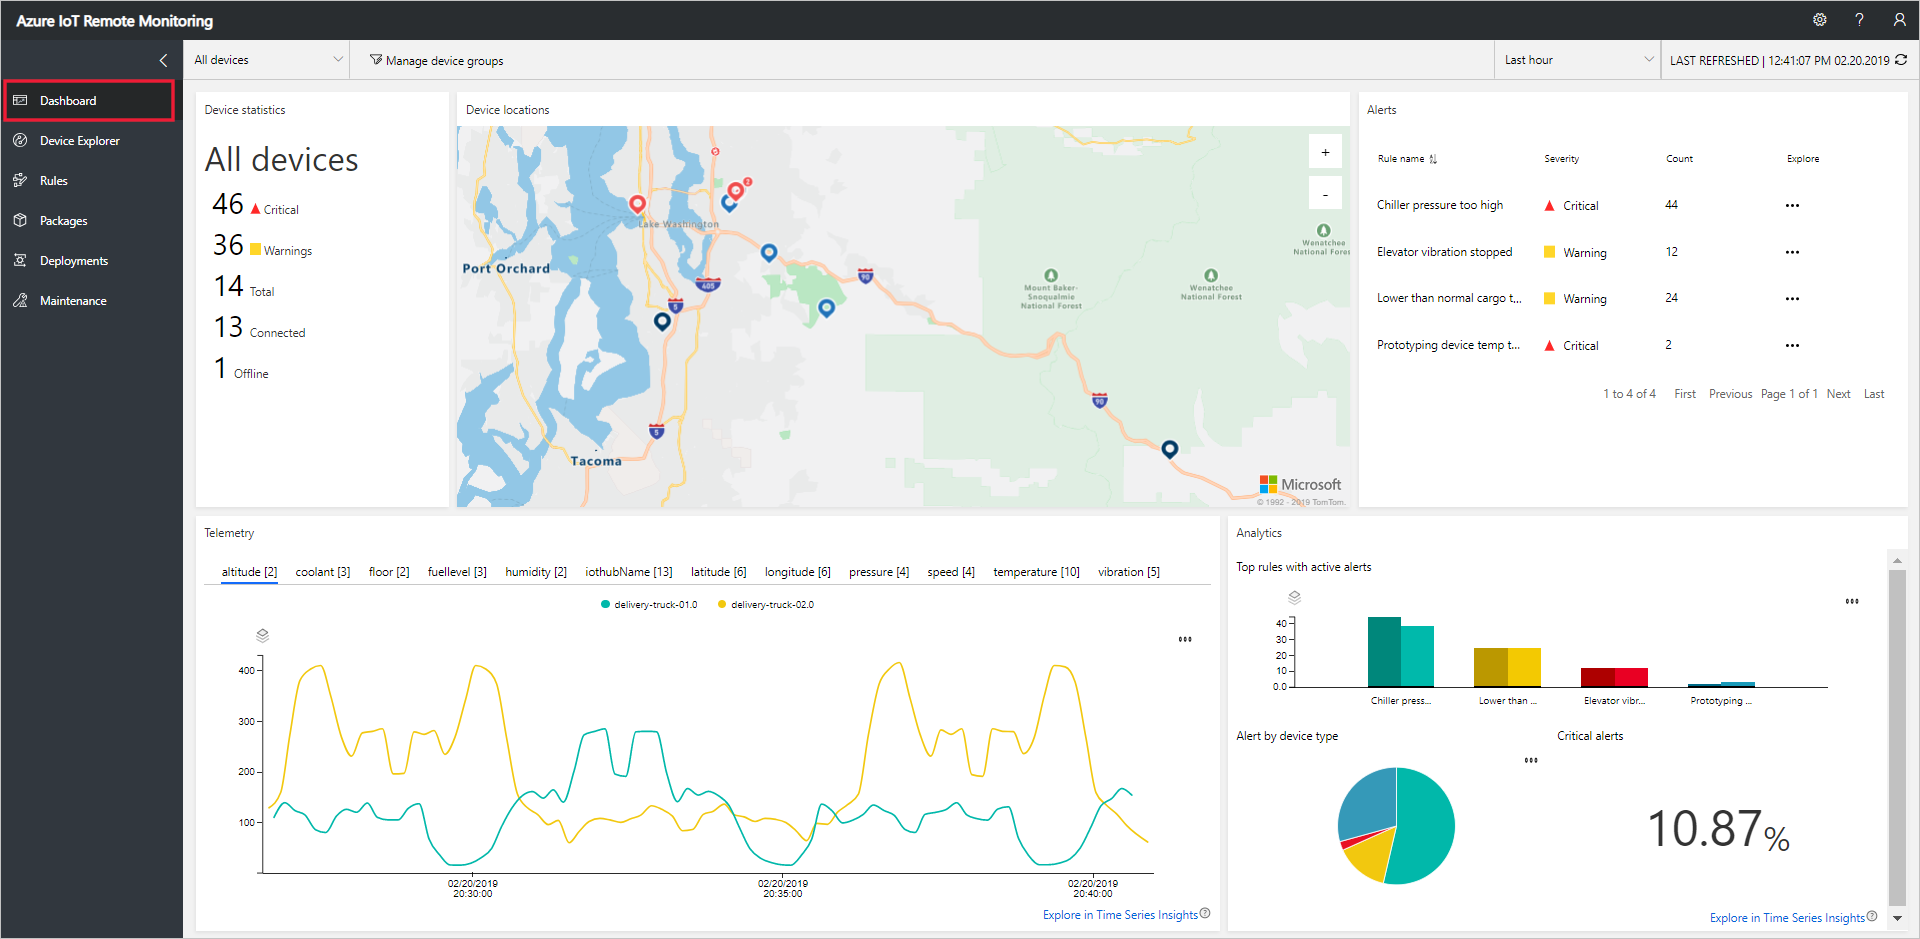Click analytics panel scrollbar up arrow
This screenshot has width=1920, height=939.
coord(1897,559)
